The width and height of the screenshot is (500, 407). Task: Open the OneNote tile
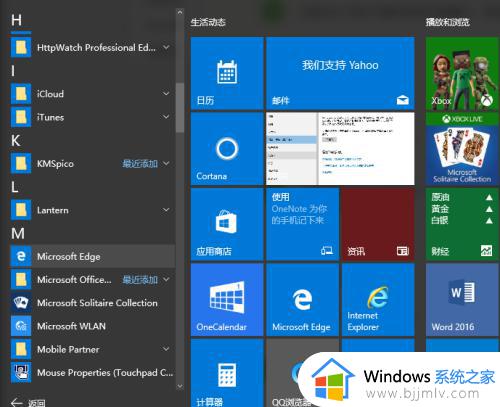302,224
